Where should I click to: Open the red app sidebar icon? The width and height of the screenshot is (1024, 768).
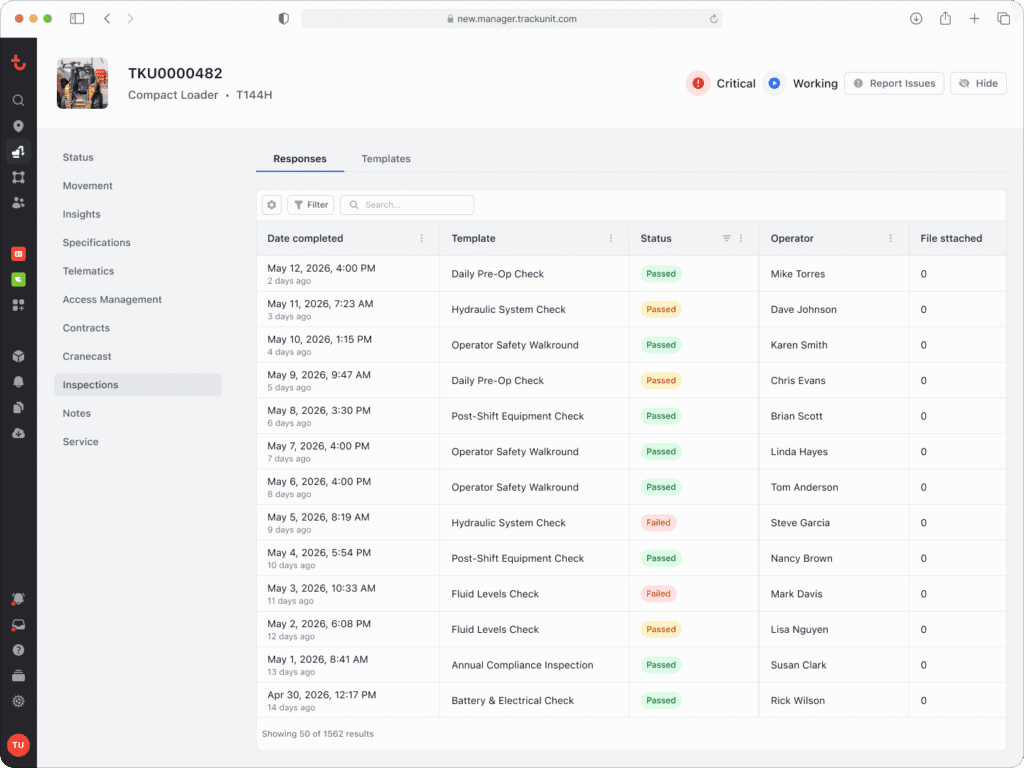[18, 253]
